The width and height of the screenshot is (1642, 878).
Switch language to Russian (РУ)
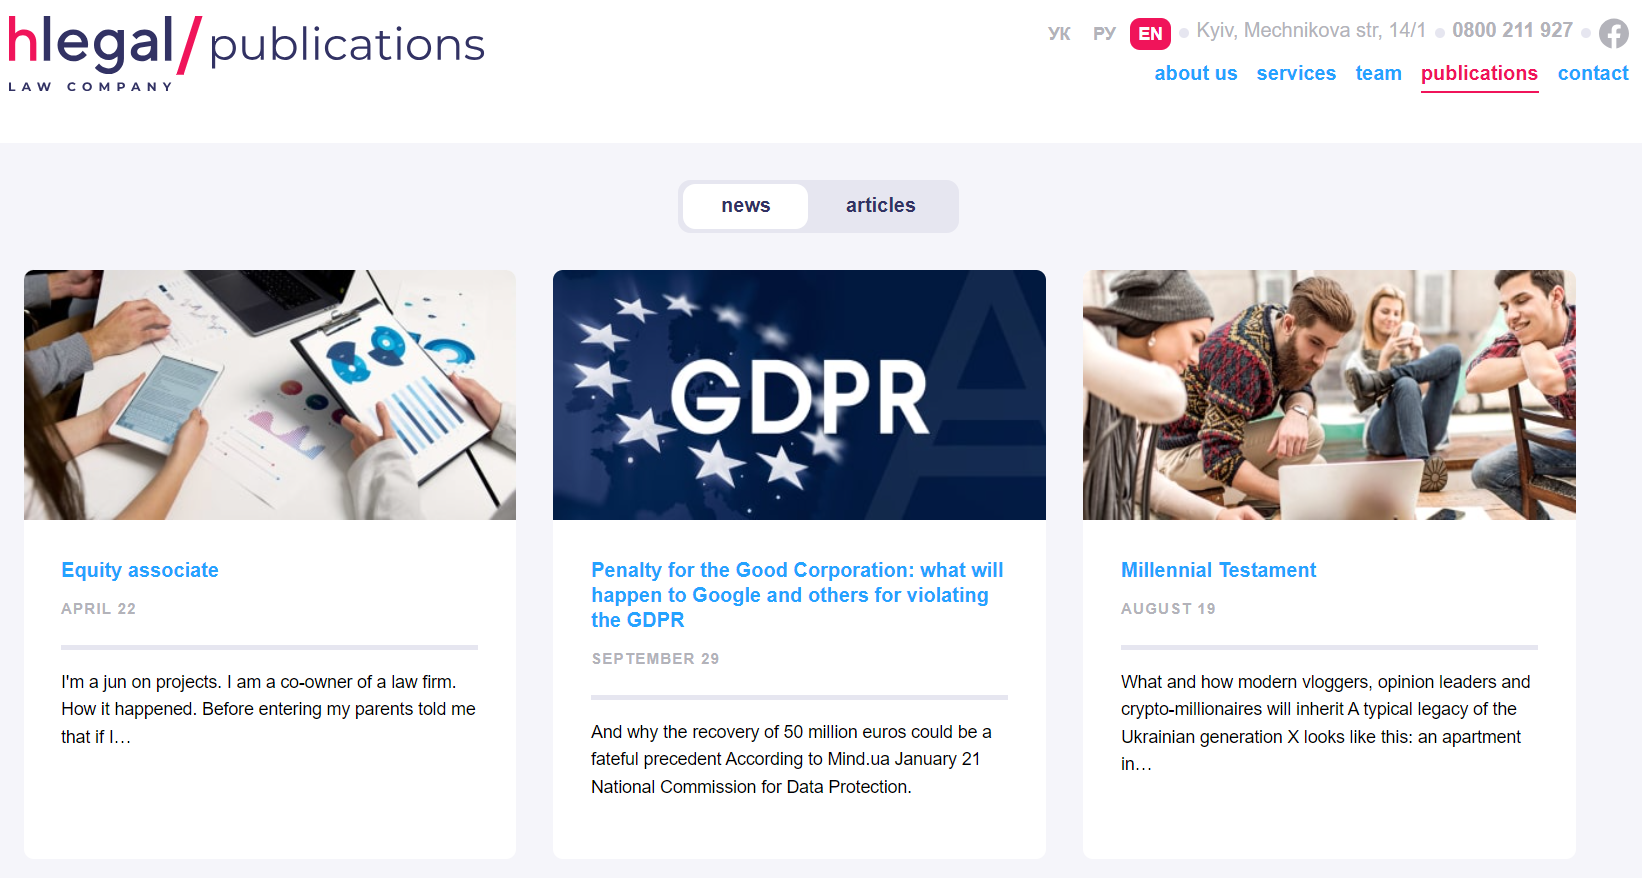click(x=1104, y=33)
